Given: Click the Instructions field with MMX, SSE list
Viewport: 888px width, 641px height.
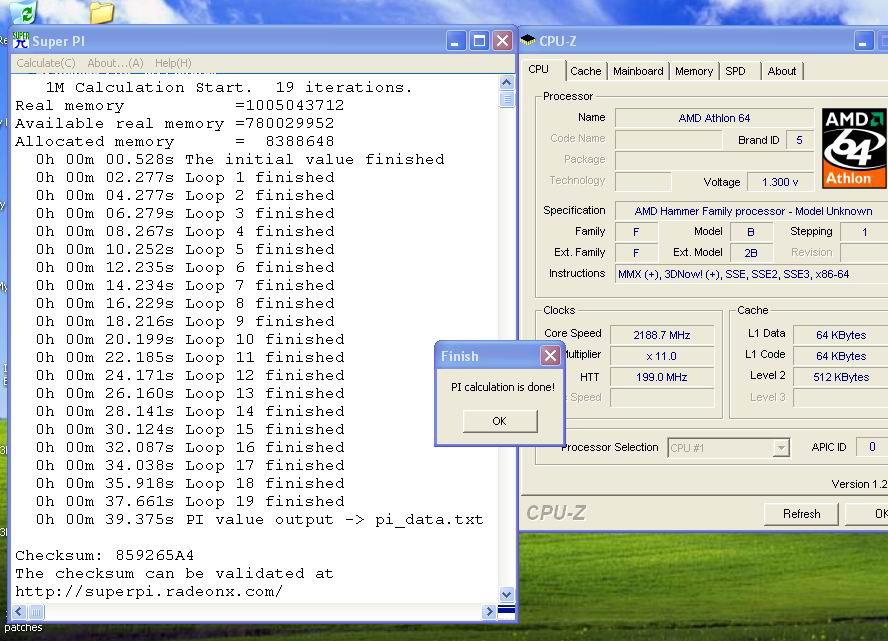Looking at the screenshot, I should (x=753, y=274).
